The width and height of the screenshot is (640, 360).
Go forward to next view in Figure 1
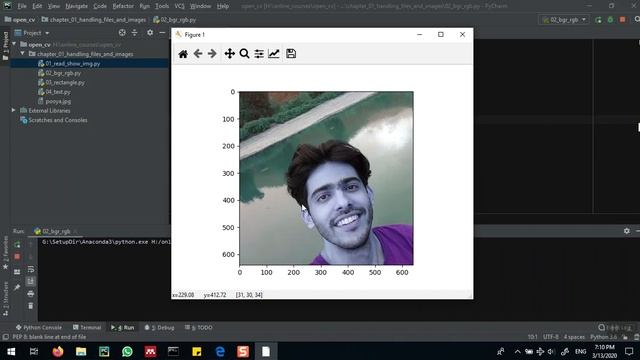pos(212,54)
